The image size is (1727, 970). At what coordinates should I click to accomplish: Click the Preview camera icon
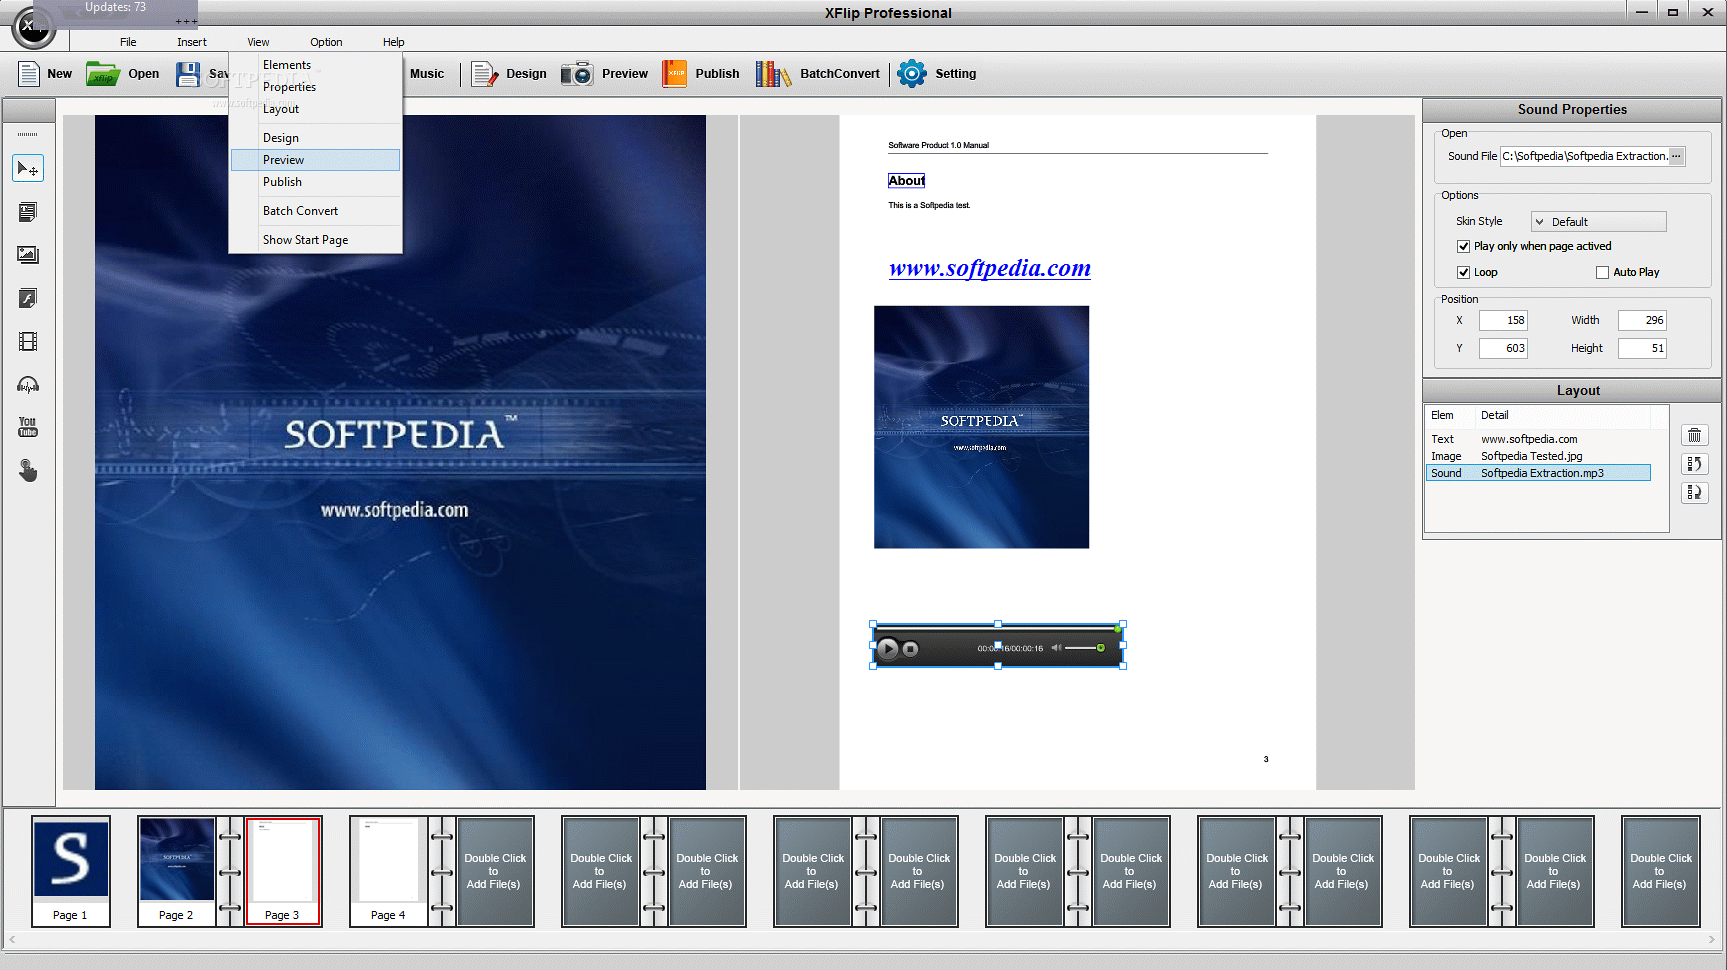[577, 74]
